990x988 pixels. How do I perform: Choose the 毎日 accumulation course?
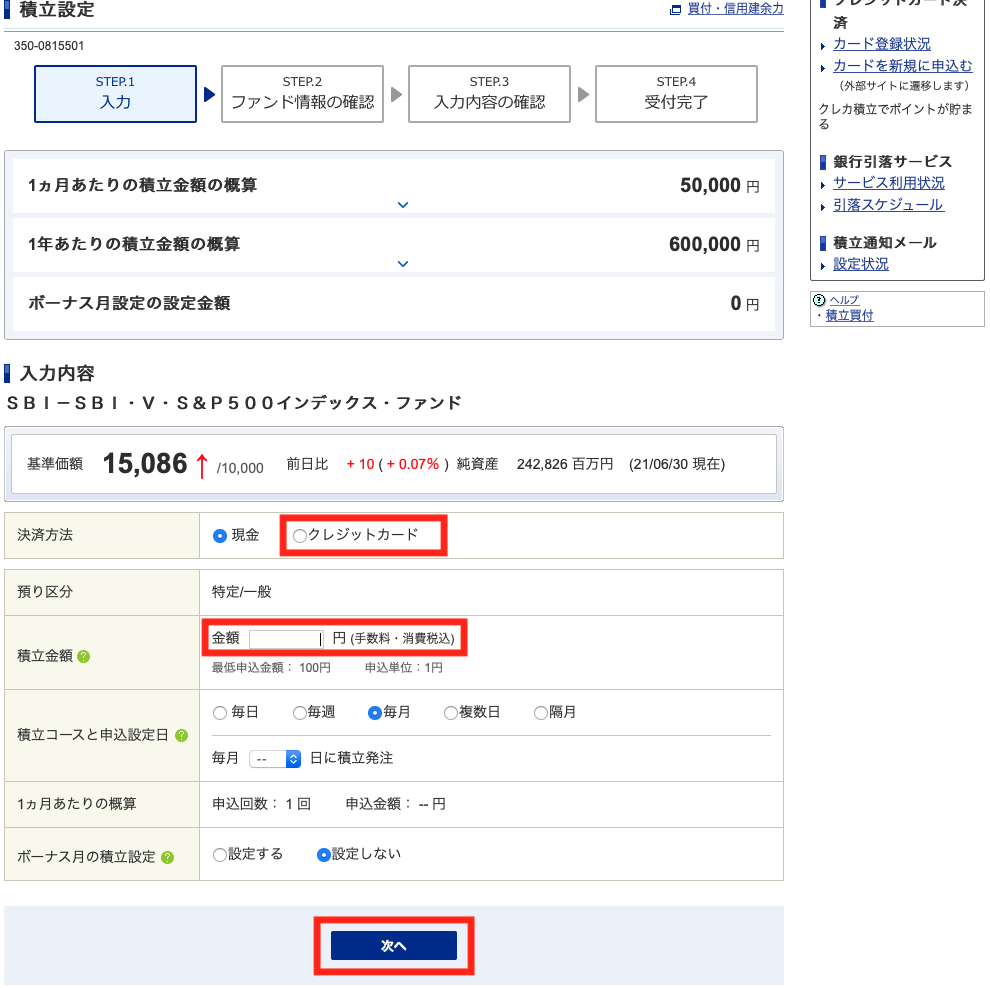tap(220, 713)
